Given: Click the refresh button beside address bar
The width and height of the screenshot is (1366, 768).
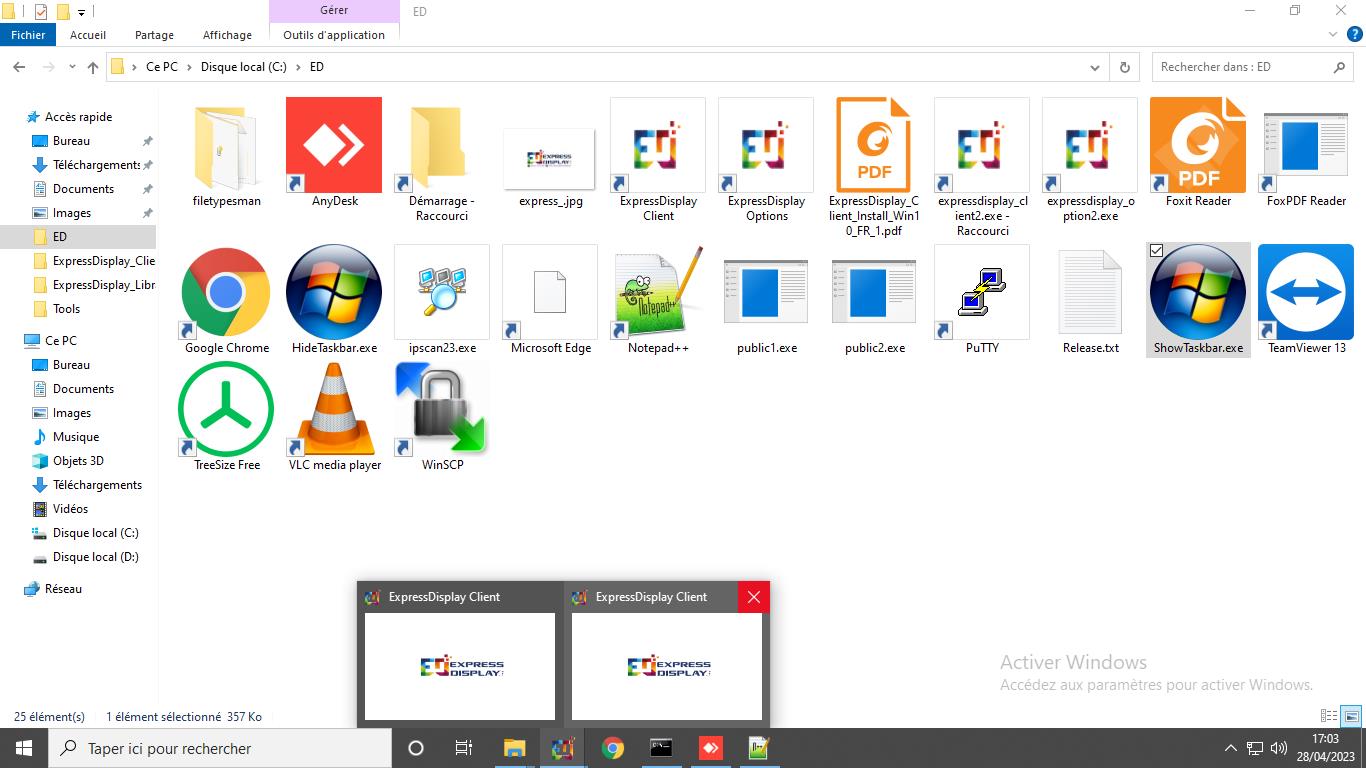Looking at the screenshot, I should pyautogui.click(x=1125, y=67).
